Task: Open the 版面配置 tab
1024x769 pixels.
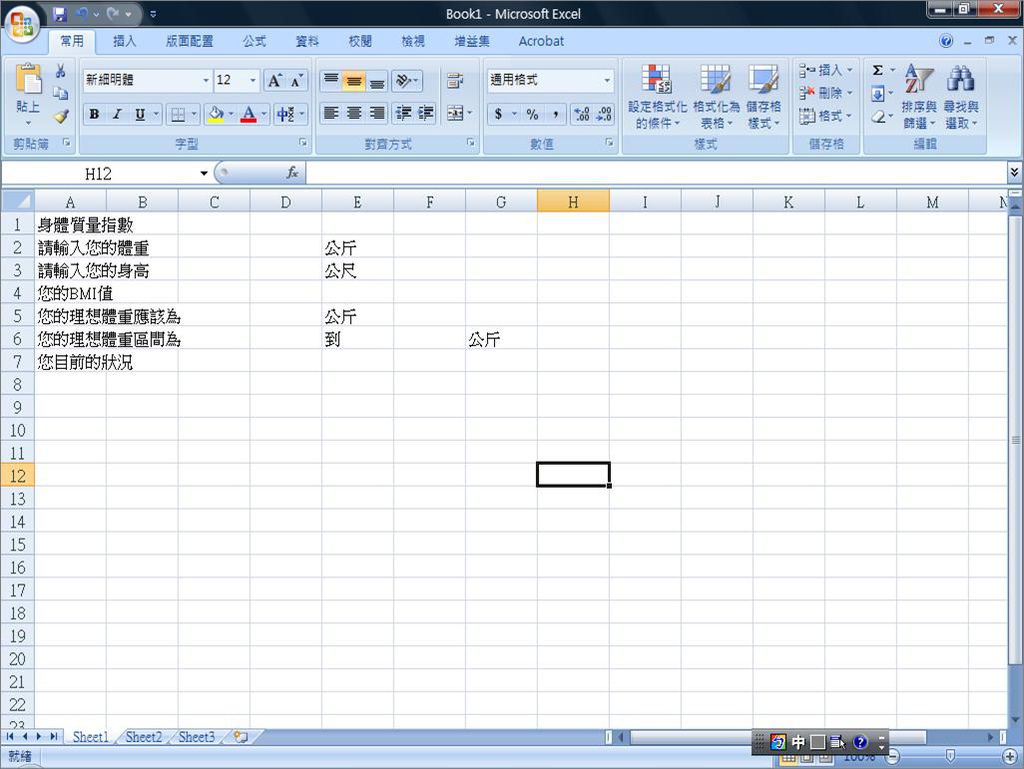Action: point(189,41)
